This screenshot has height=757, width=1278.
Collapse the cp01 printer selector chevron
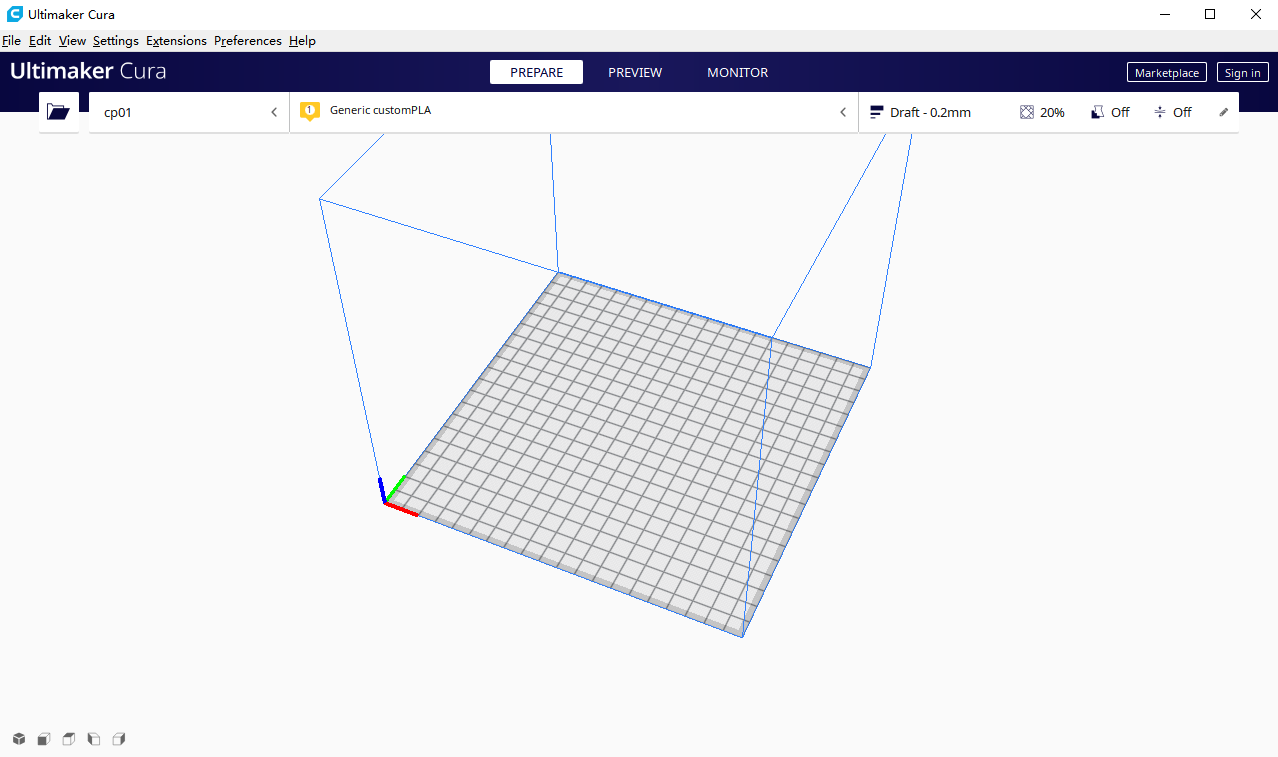pos(273,112)
